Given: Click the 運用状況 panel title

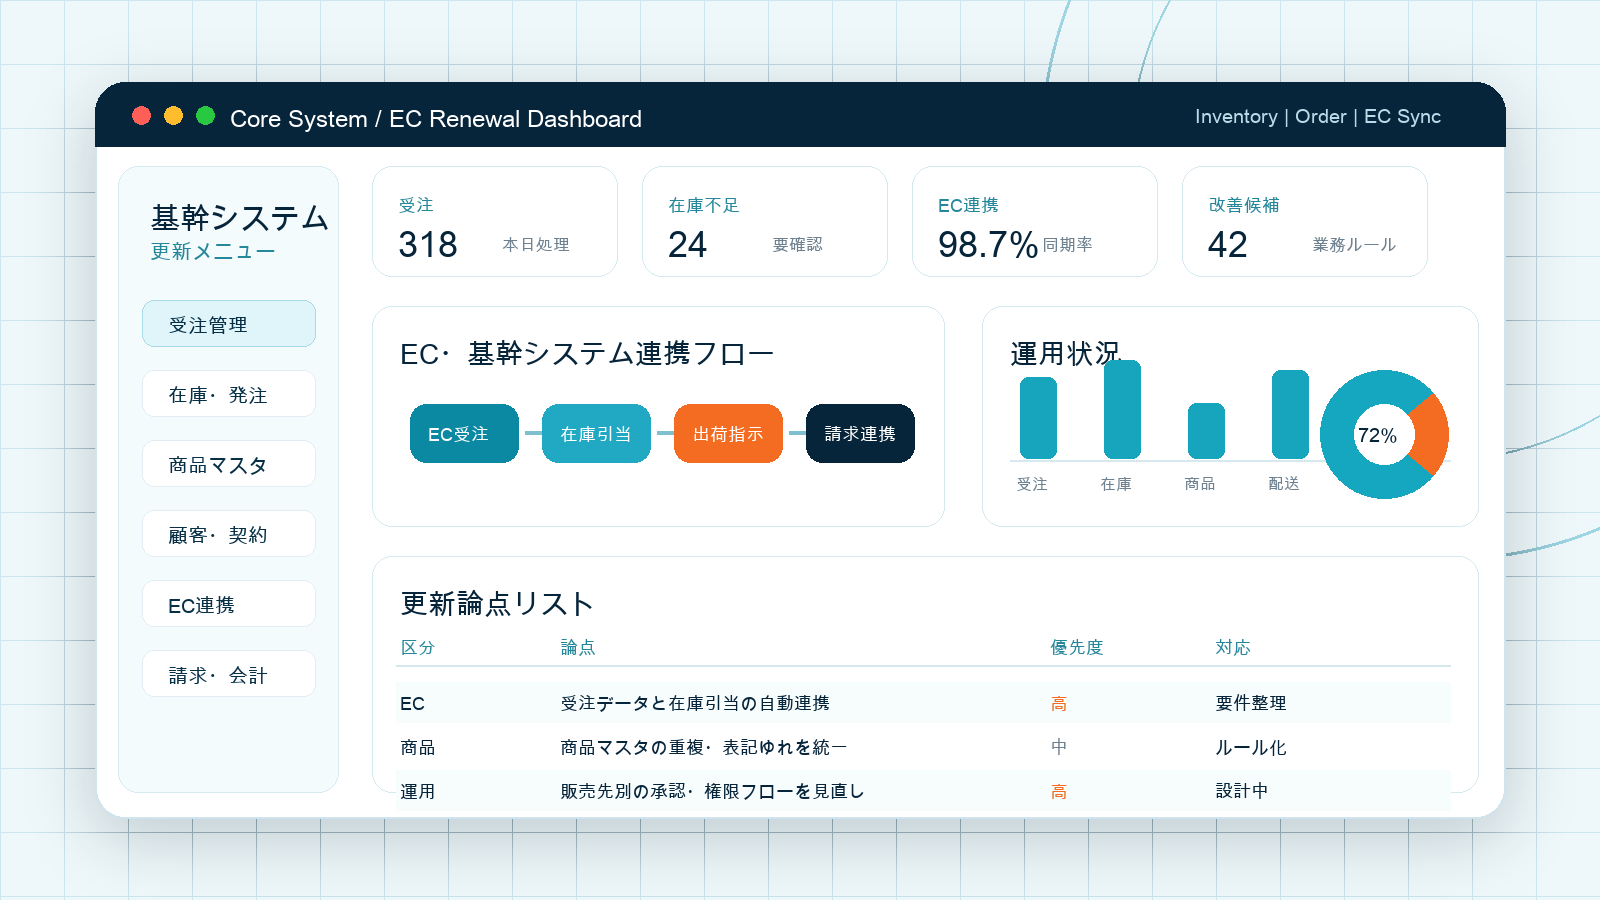Looking at the screenshot, I should 1066,353.
